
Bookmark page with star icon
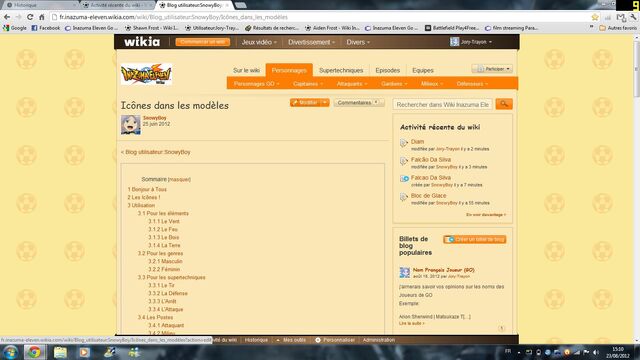point(595,17)
